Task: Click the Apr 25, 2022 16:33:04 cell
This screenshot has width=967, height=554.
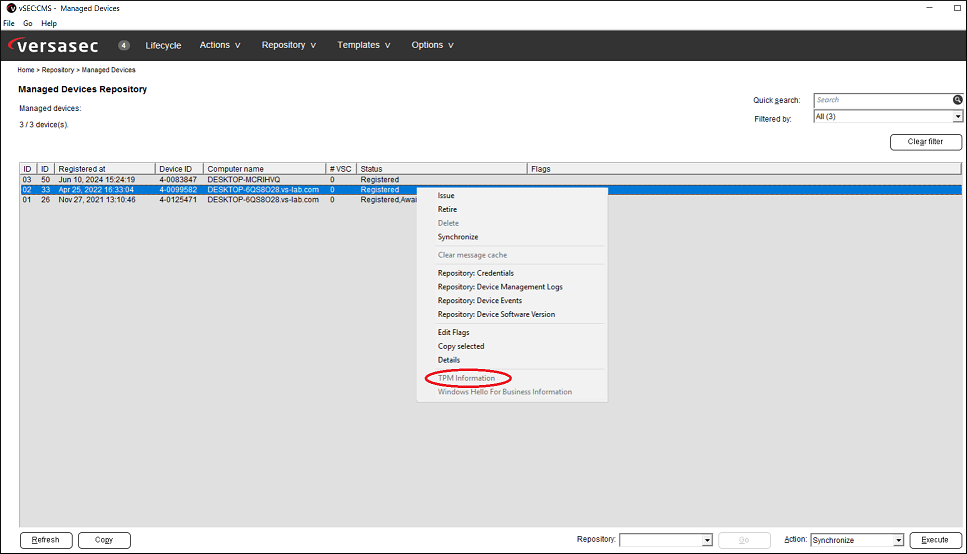Action: [x=96, y=190]
